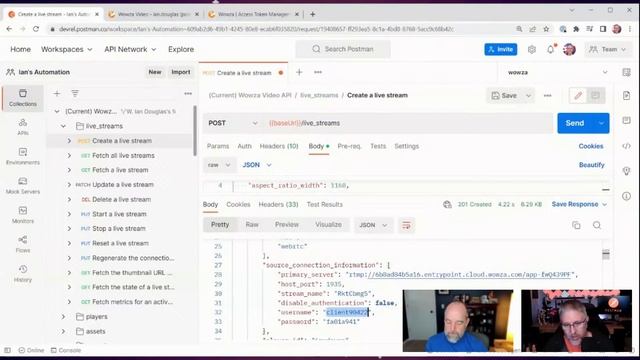
Task: Select the Raw response view
Action: pos(252,225)
